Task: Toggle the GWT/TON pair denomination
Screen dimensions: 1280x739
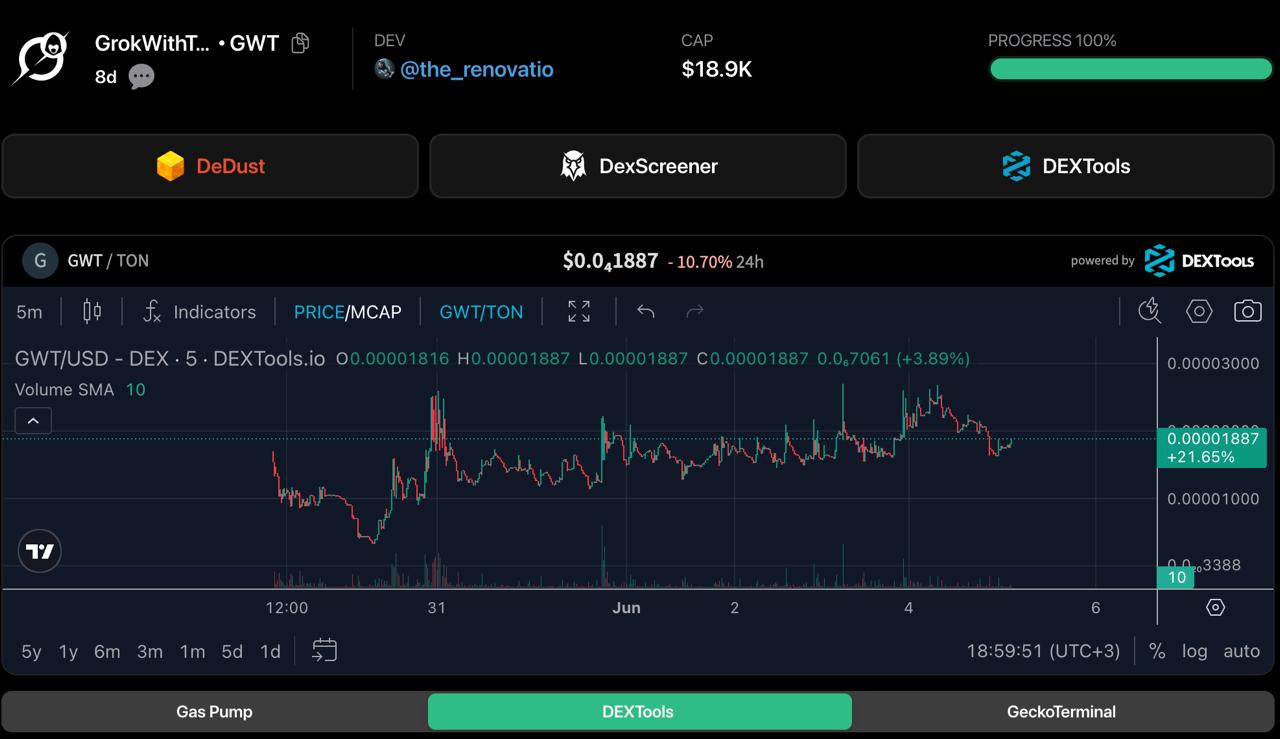Action: (x=481, y=312)
